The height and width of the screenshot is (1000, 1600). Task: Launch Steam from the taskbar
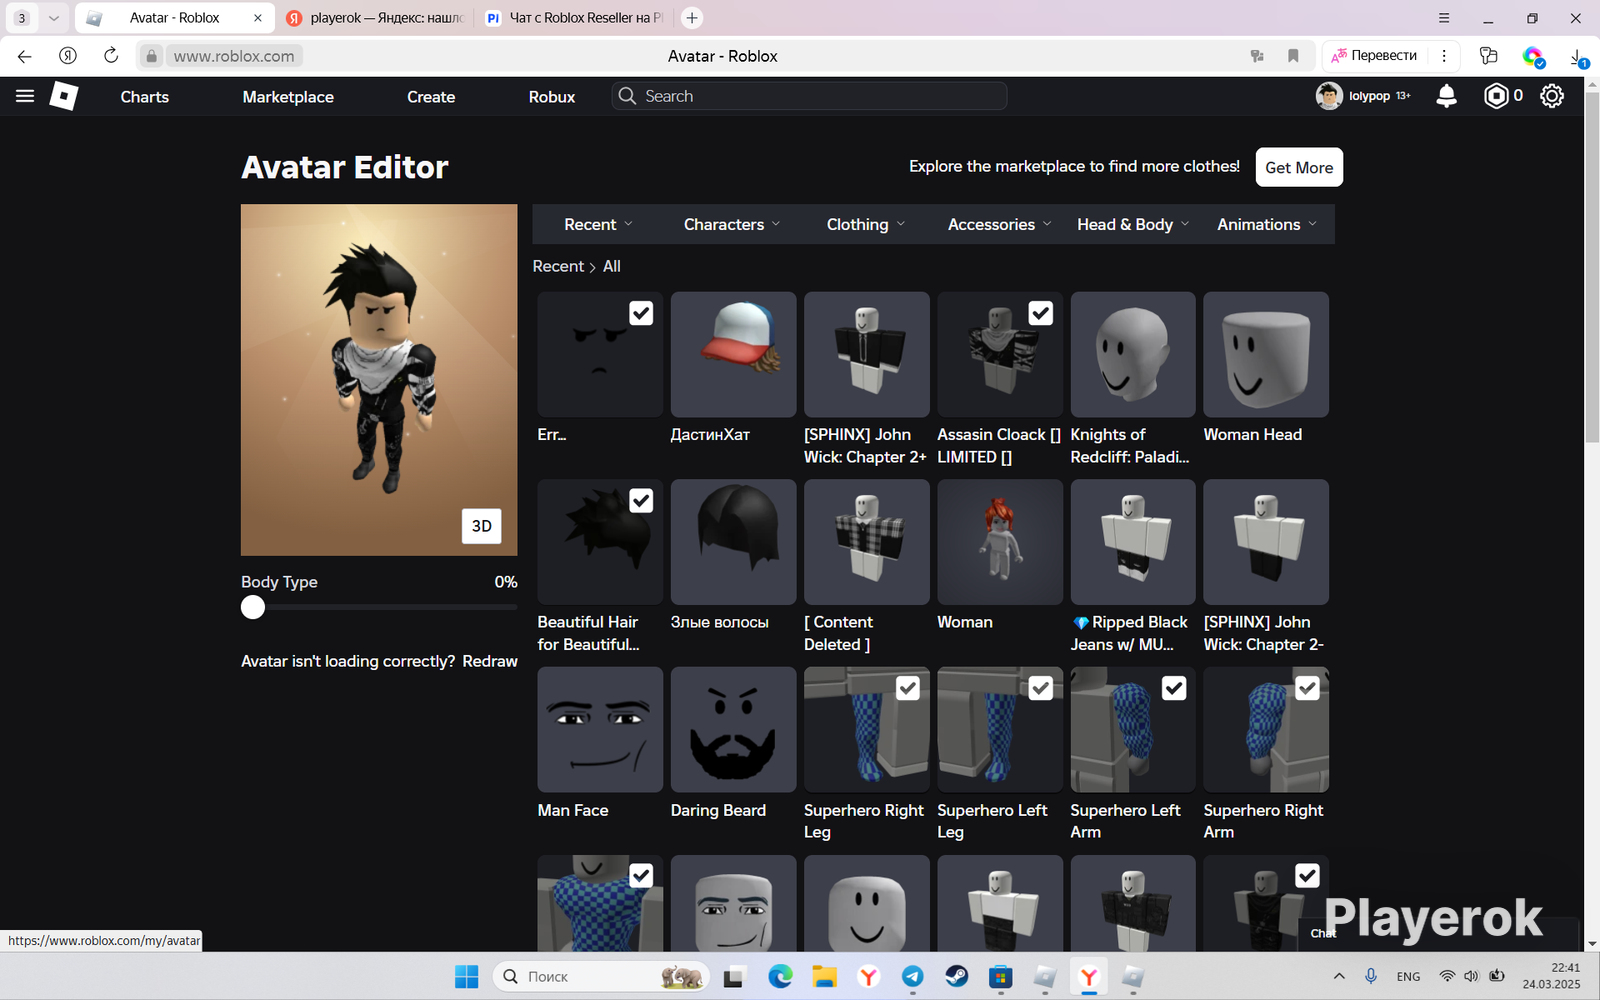(x=957, y=976)
